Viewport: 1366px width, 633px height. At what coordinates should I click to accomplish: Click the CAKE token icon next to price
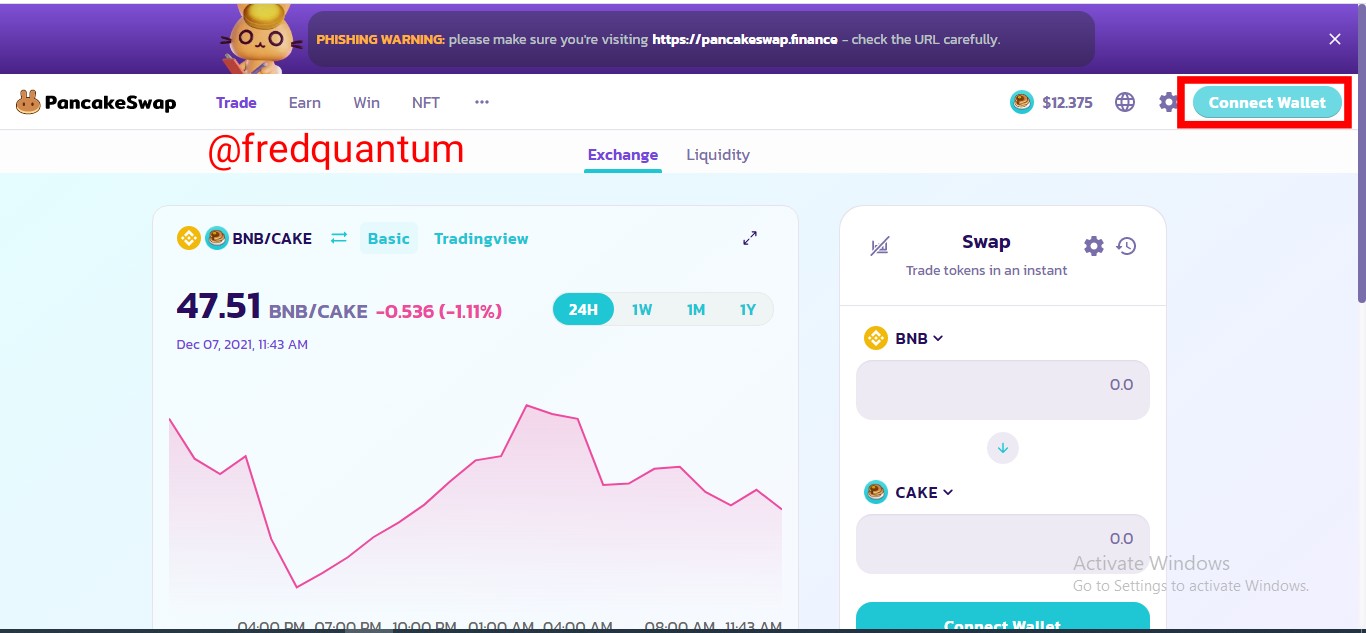click(1022, 102)
